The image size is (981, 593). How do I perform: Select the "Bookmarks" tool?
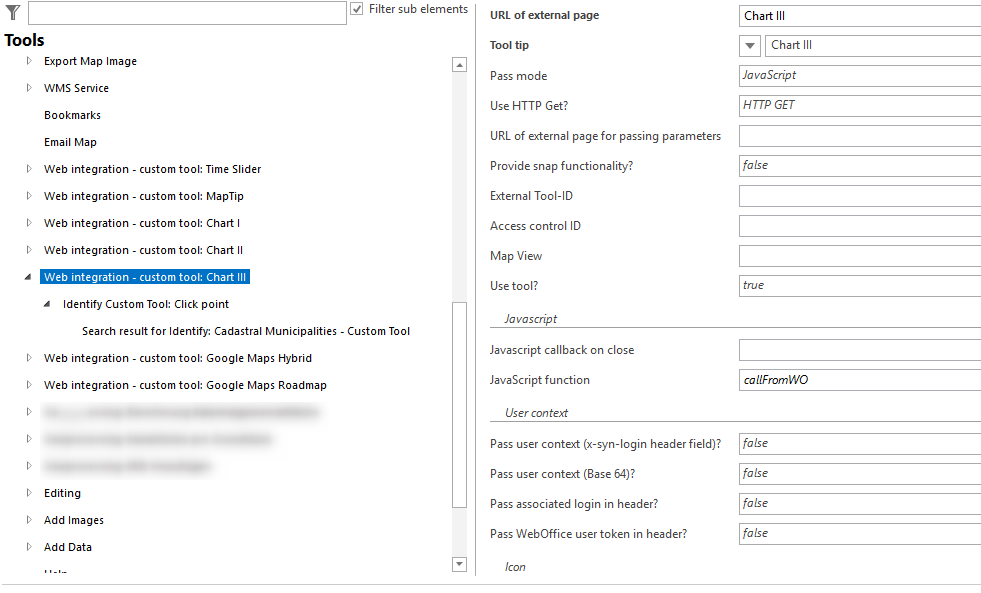(70, 115)
